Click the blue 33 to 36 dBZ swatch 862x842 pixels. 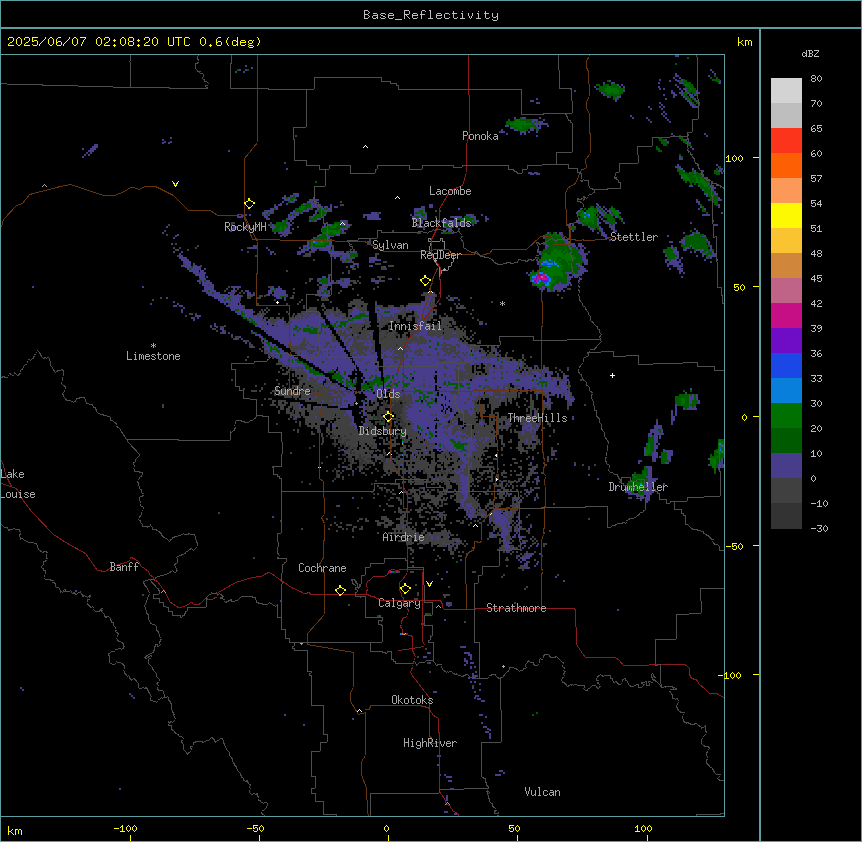point(786,365)
